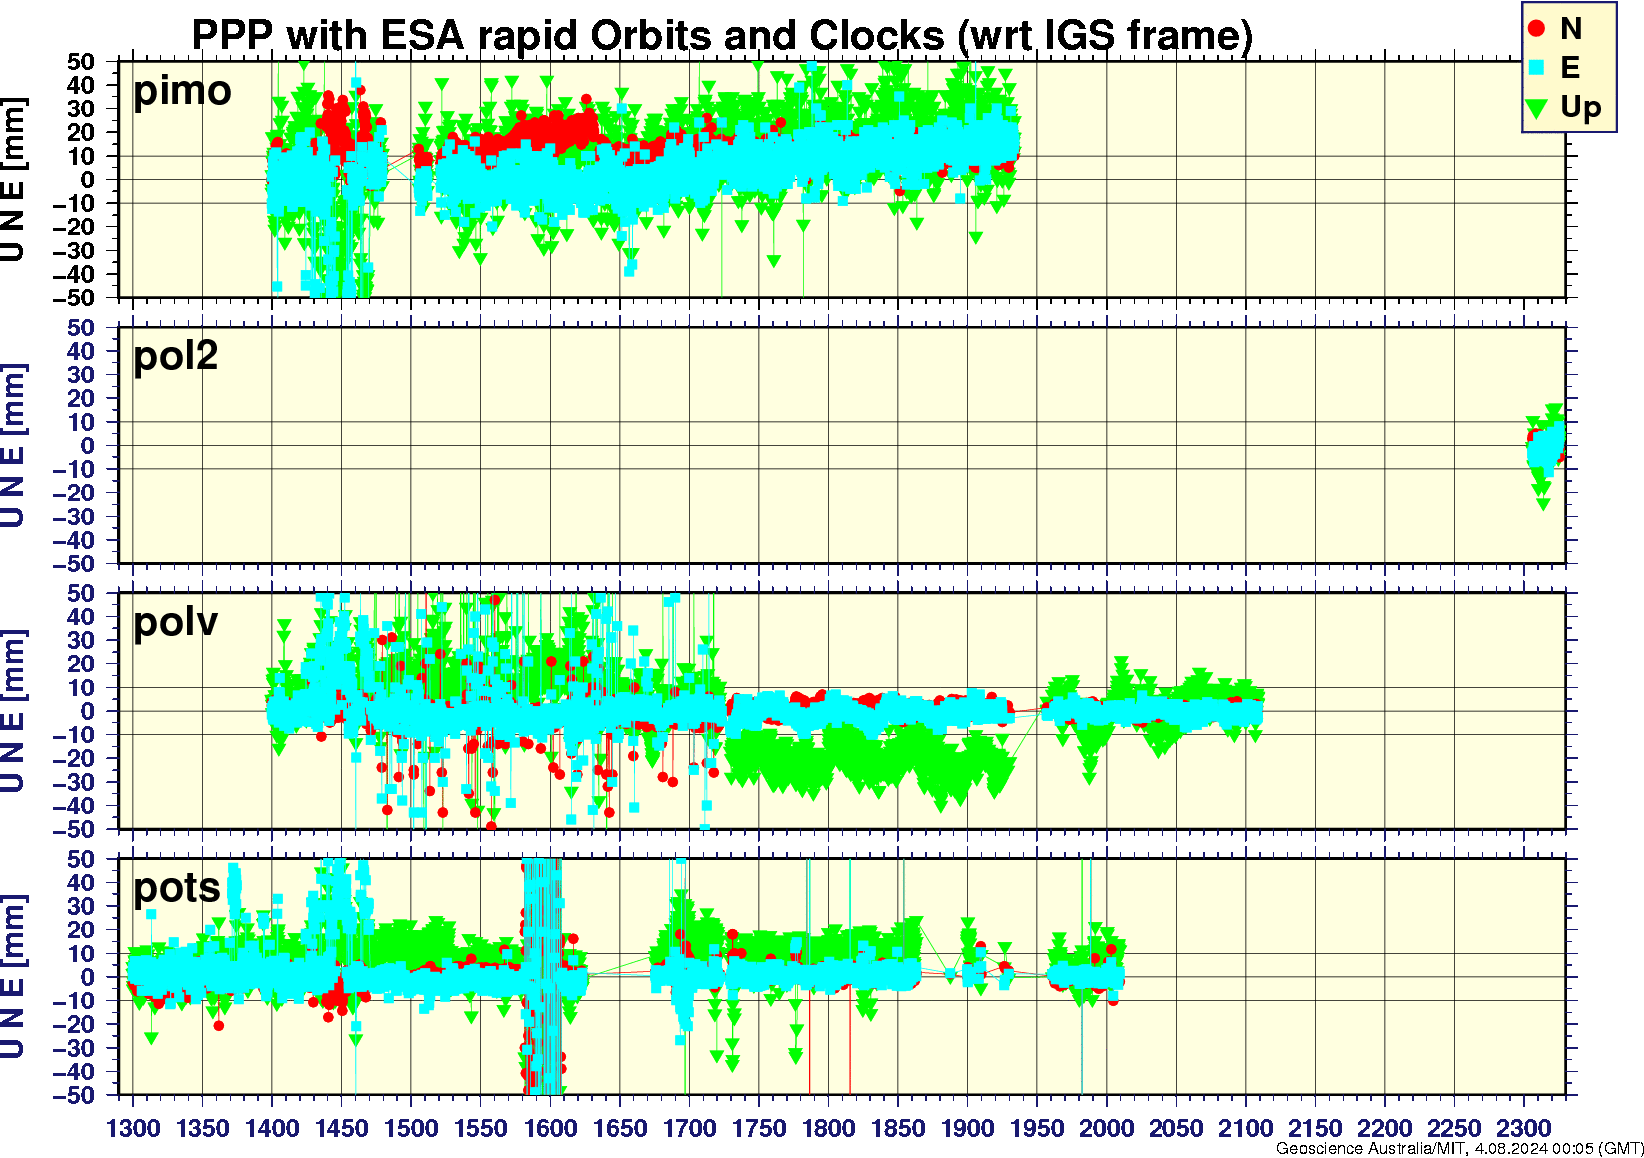
Task: Click y-axis label 20 in polv panel
Action: coord(81,664)
